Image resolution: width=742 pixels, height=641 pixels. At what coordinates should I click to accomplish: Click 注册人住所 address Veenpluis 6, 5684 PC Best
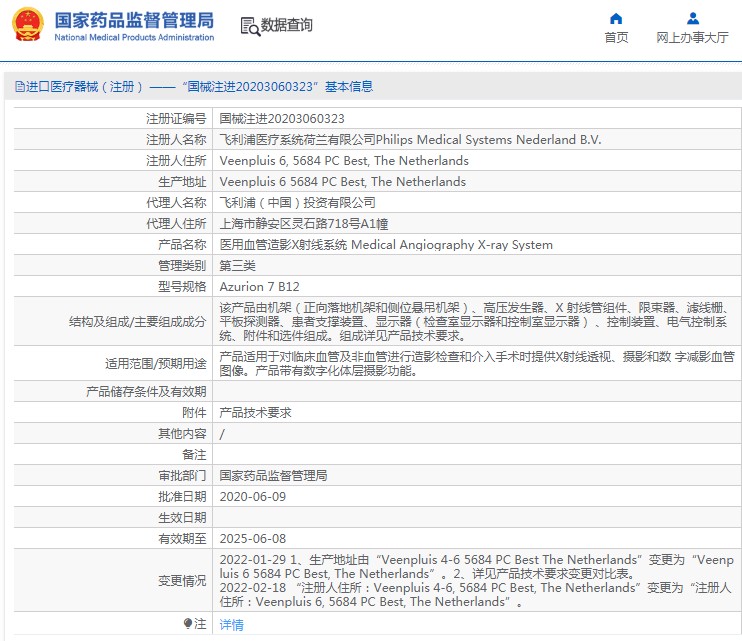pos(344,161)
